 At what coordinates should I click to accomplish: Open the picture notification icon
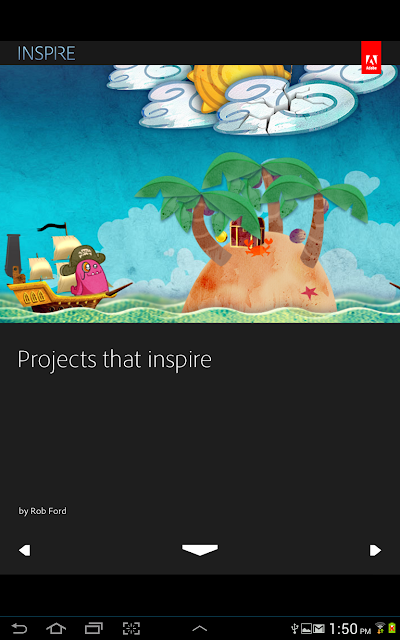click(307, 629)
